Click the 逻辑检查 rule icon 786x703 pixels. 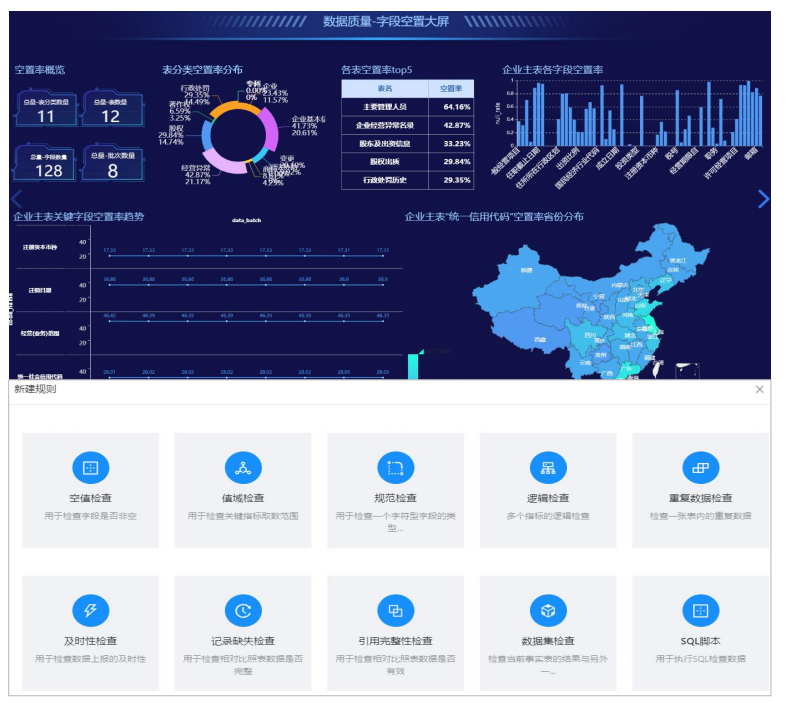(x=548, y=468)
